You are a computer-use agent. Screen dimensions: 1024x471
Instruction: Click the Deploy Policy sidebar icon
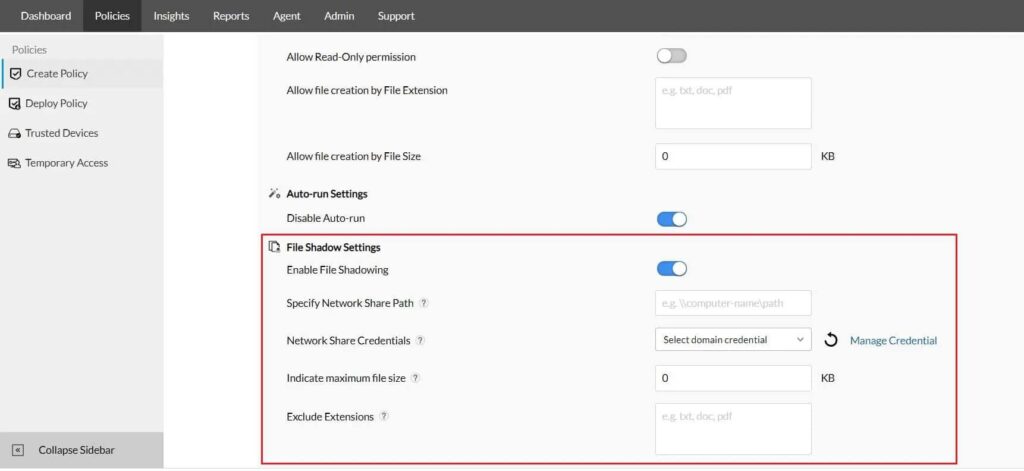tap(14, 103)
